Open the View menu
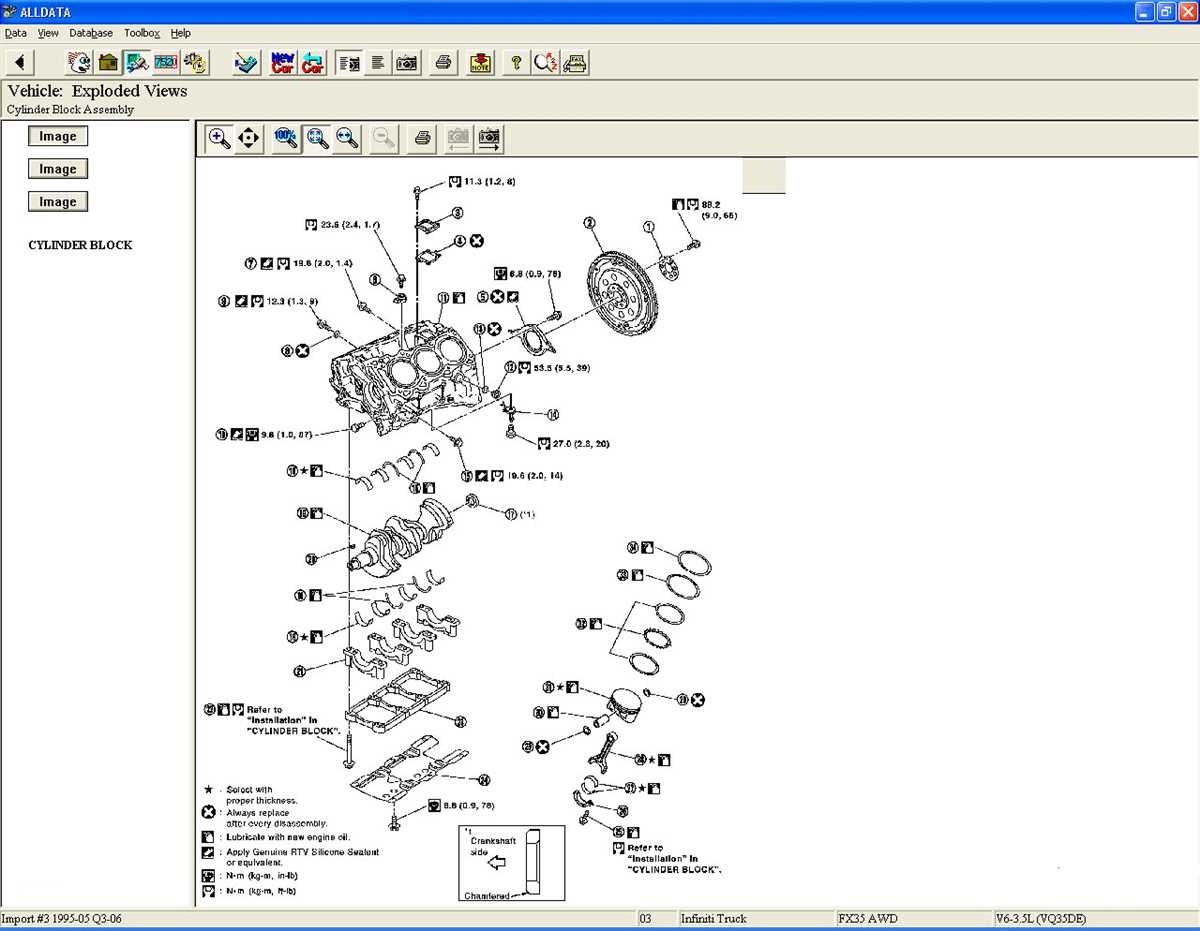Viewport: 1200px width, 931px height. click(x=48, y=32)
